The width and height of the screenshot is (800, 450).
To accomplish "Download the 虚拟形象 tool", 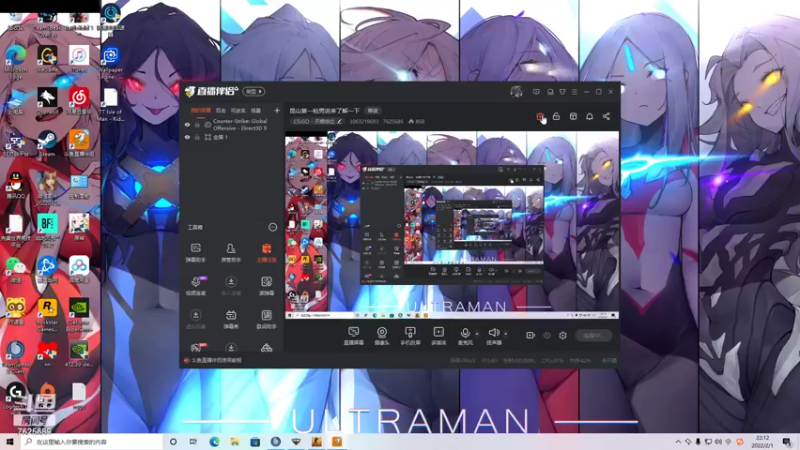I will click(x=195, y=319).
